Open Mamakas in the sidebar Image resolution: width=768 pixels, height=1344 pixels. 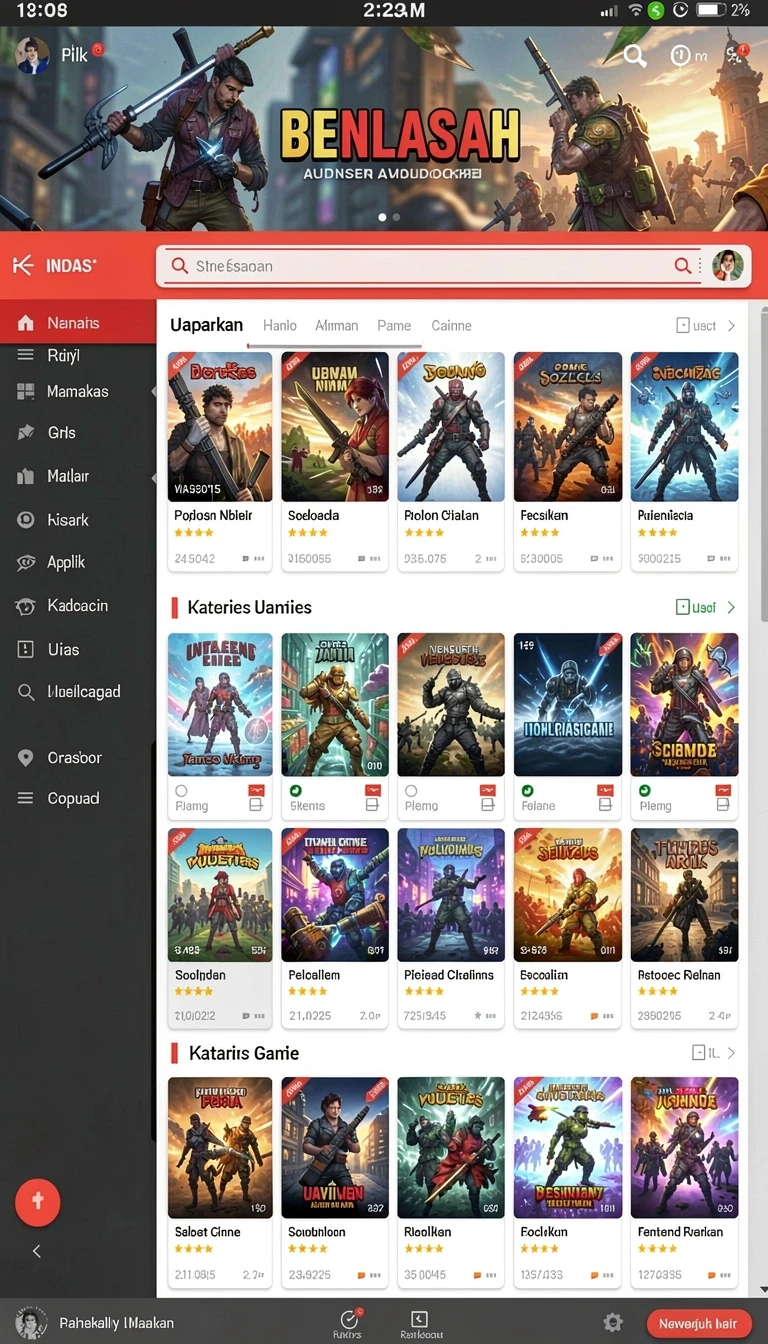point(78,391)
